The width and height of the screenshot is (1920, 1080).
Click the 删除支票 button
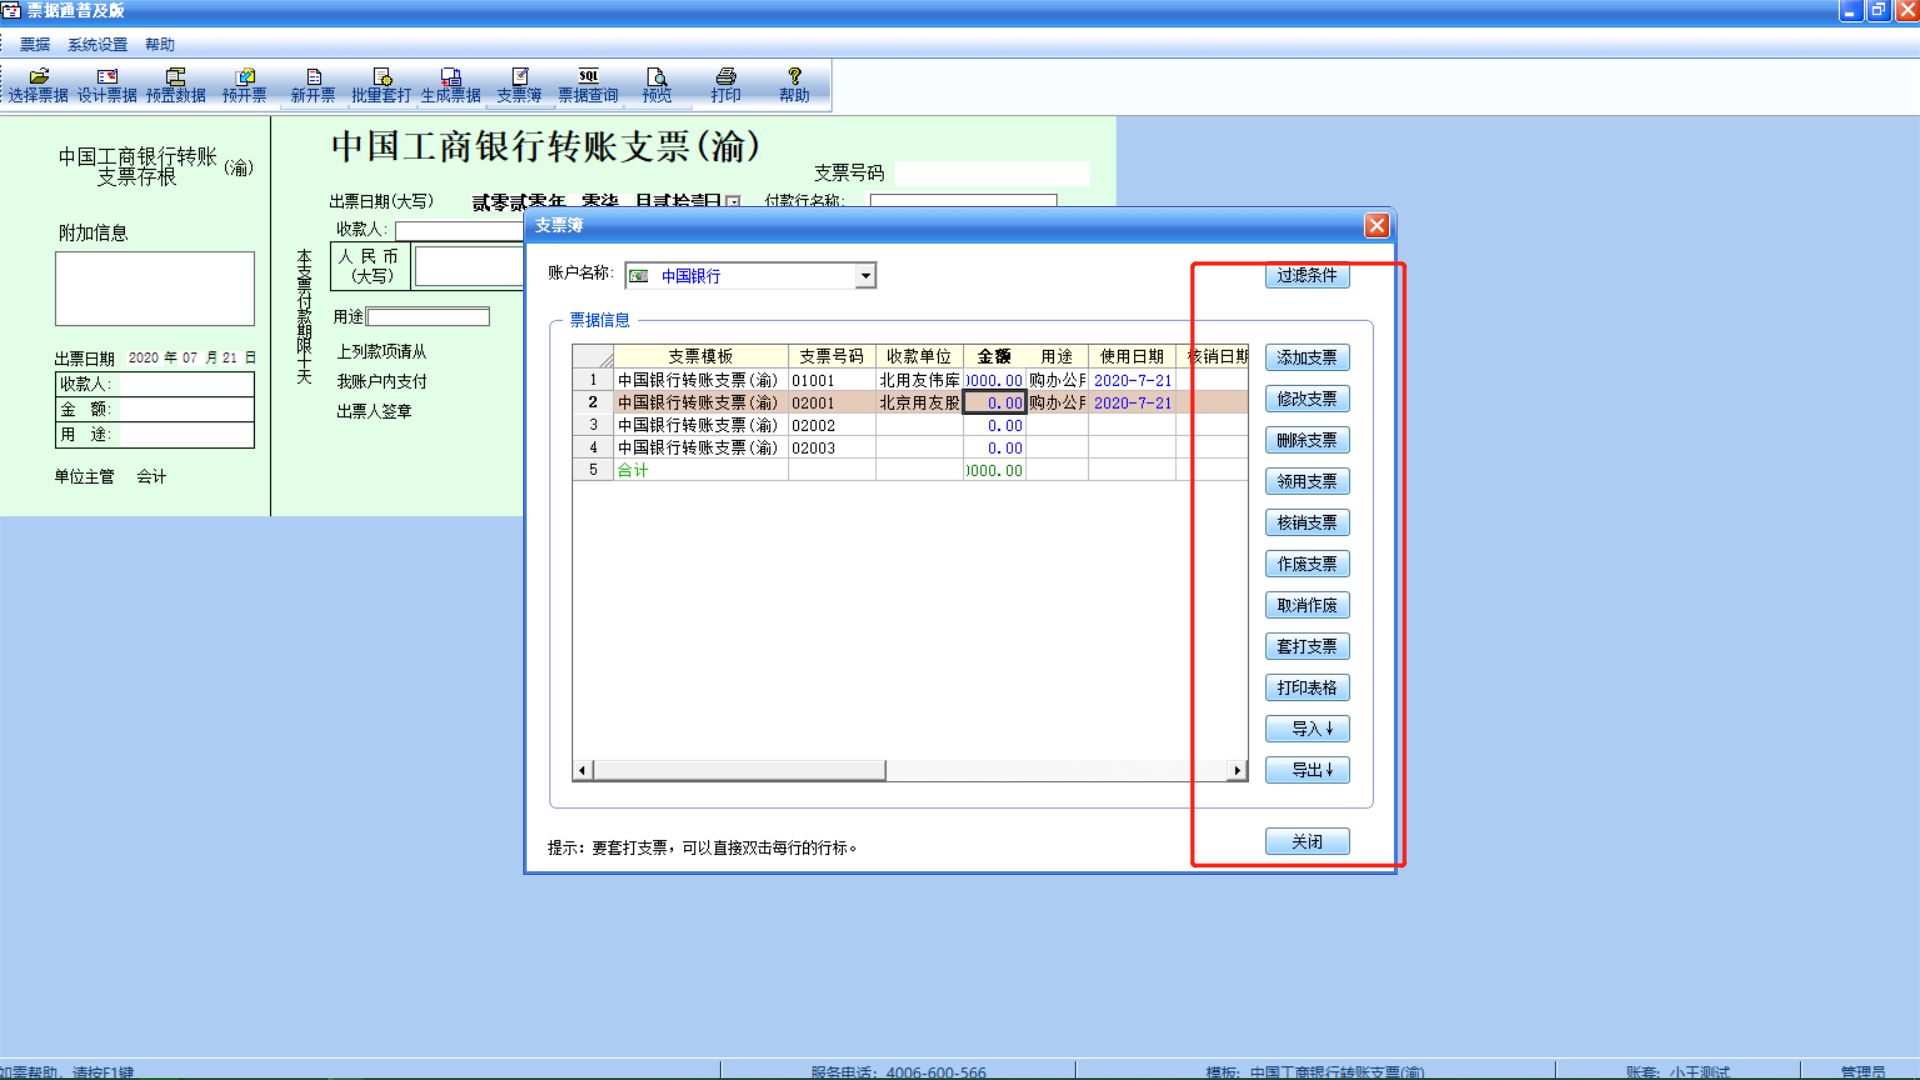click(1307, 440)
